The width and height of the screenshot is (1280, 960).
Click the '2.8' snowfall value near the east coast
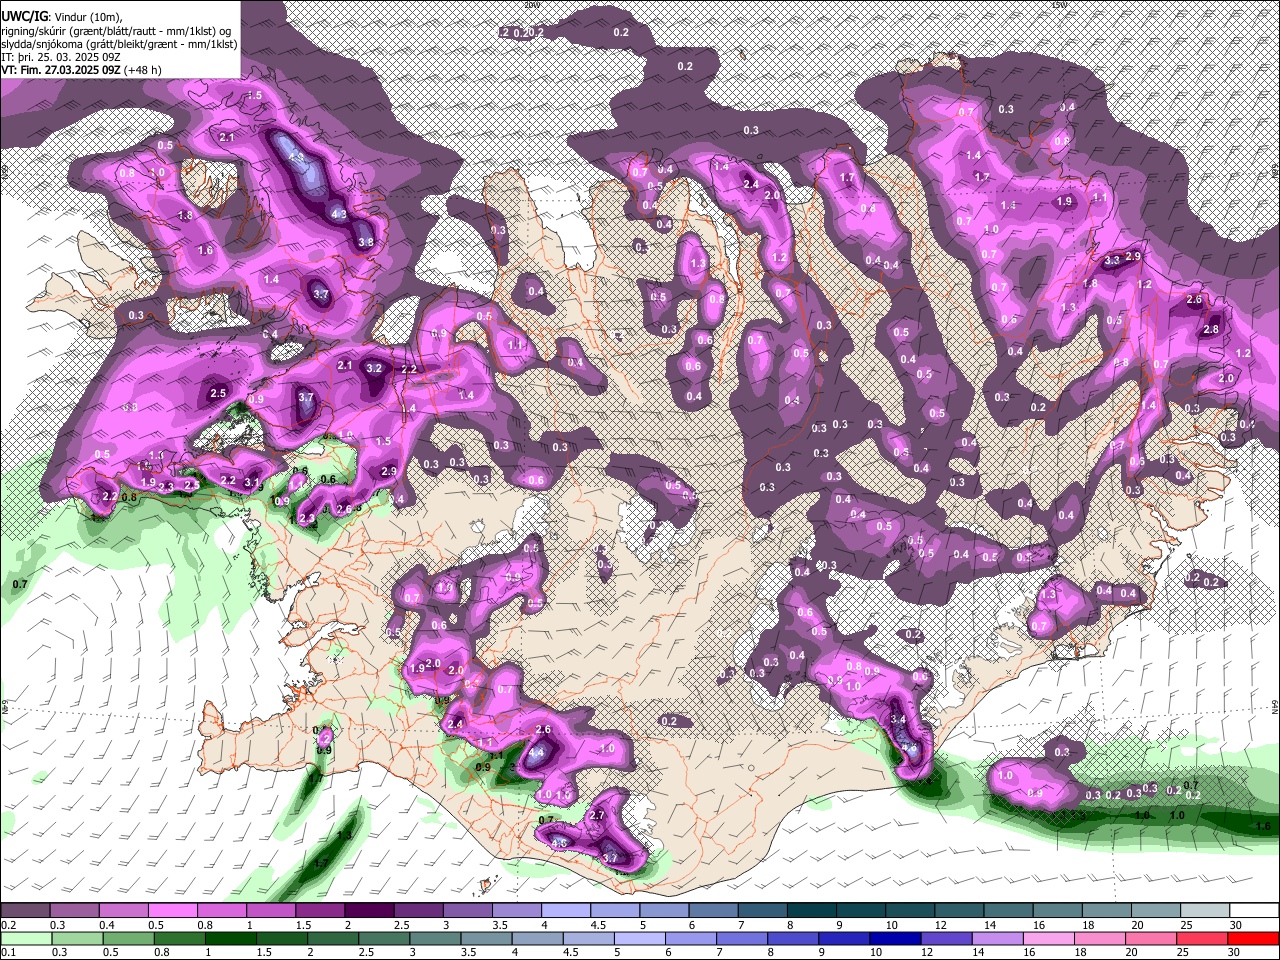coord(1212,329)
